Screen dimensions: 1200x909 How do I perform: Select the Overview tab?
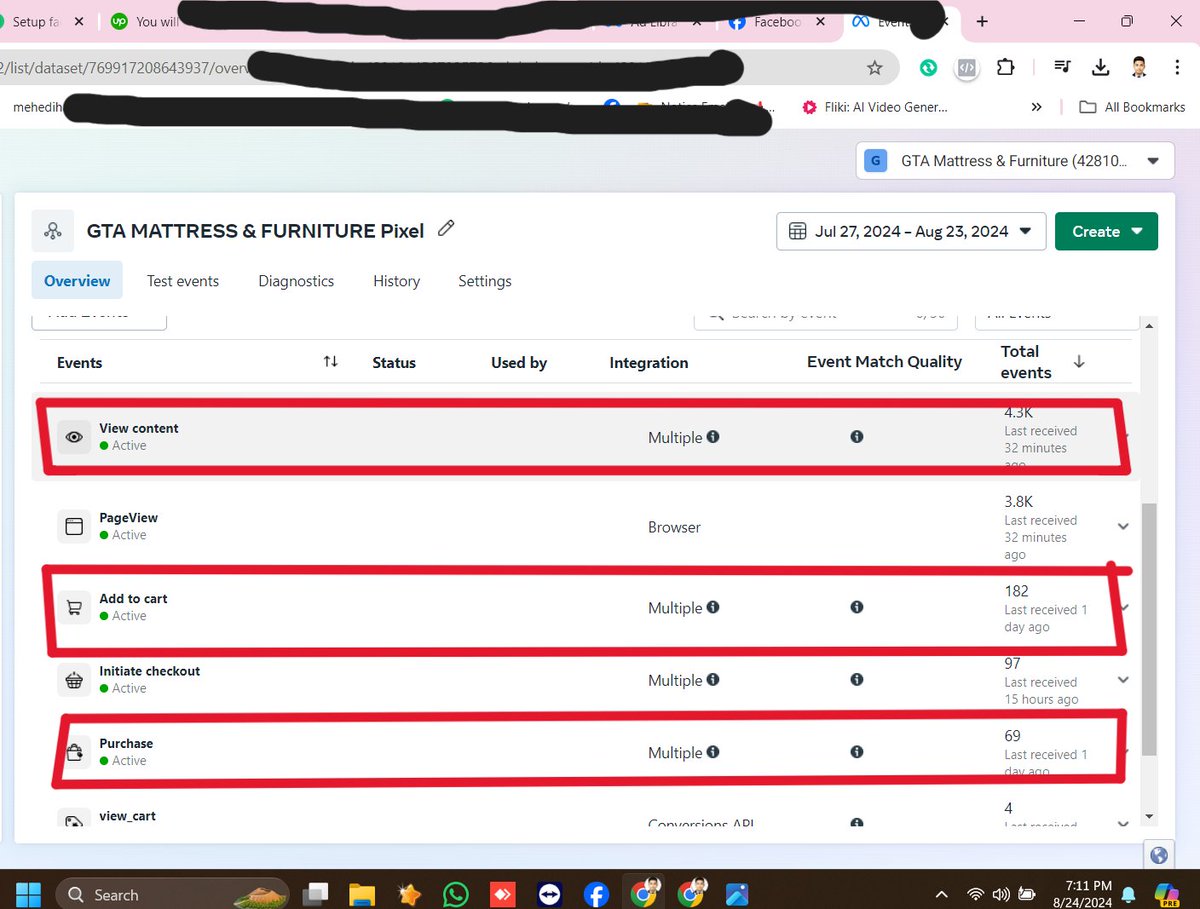(77, 281)
